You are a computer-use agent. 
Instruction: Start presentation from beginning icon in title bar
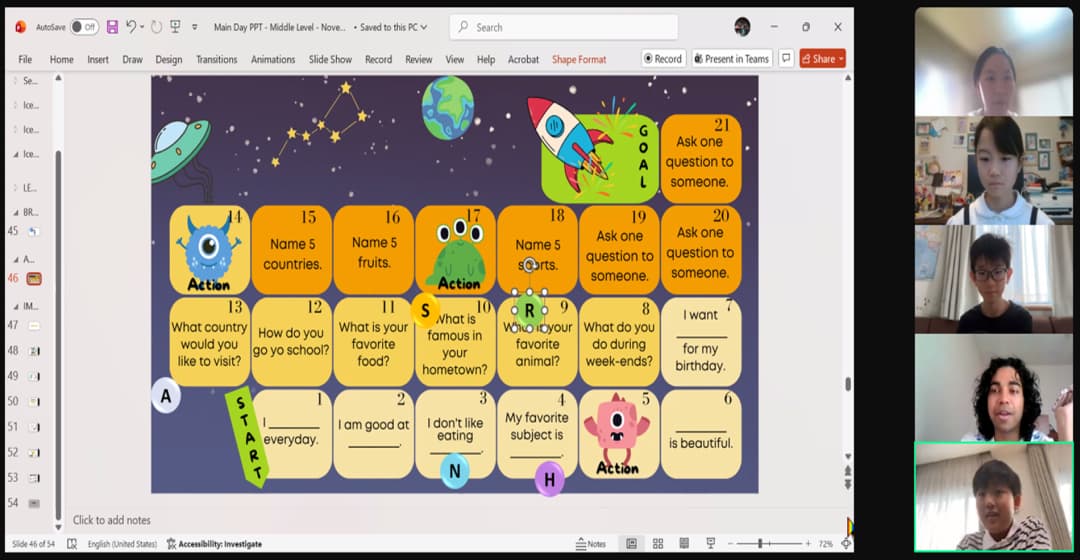175,27
